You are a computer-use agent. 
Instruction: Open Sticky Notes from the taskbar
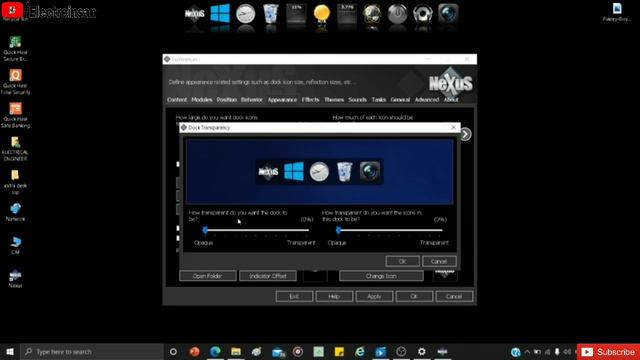[x=339, y=351]
